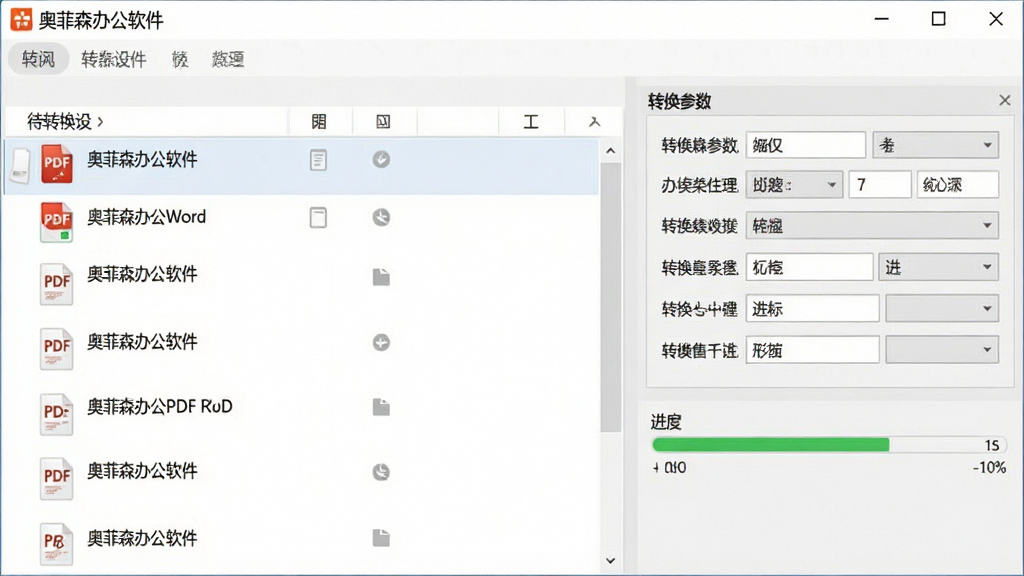
Task: Click the clock status icon in sixth row
Action: (381, 472)
